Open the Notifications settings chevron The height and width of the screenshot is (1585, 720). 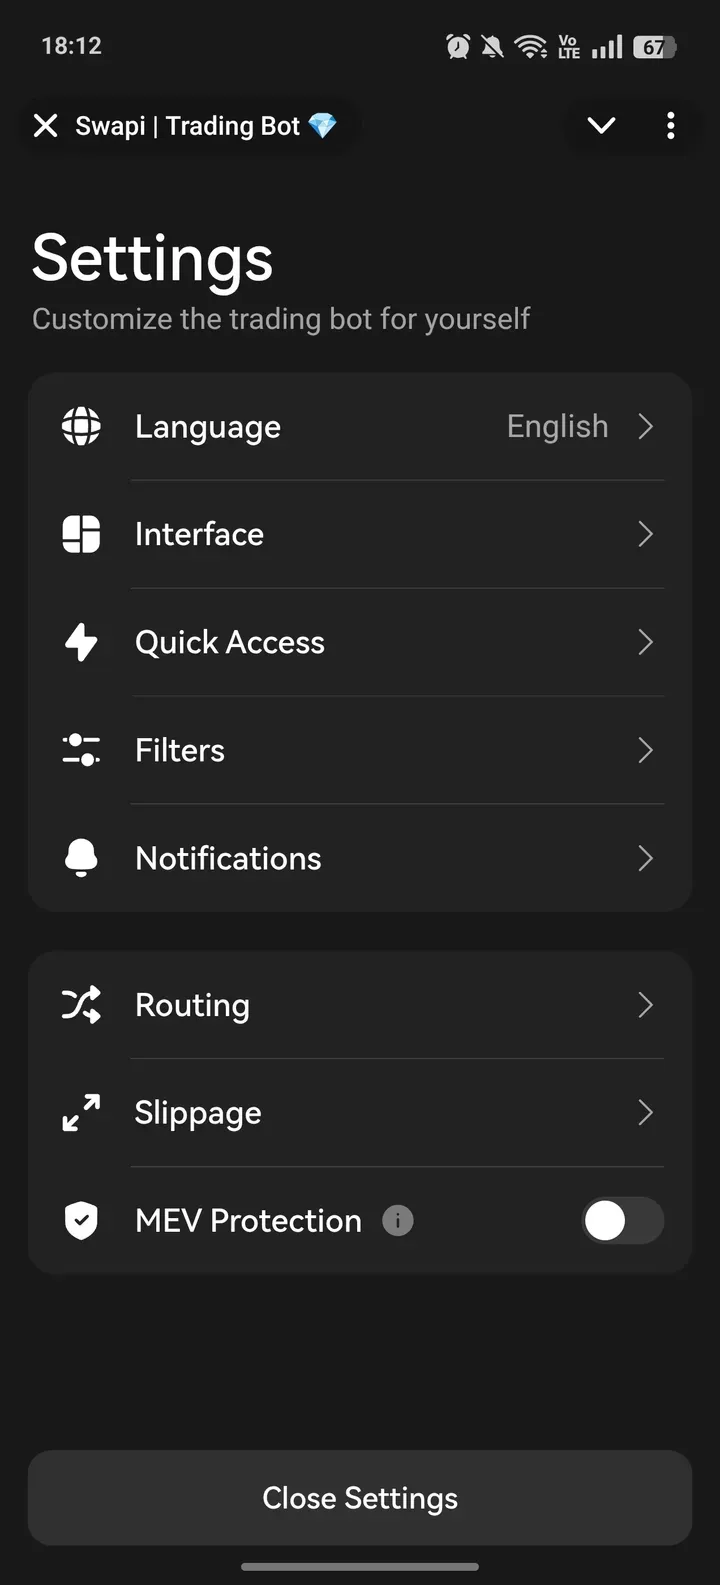pos(646,858)
